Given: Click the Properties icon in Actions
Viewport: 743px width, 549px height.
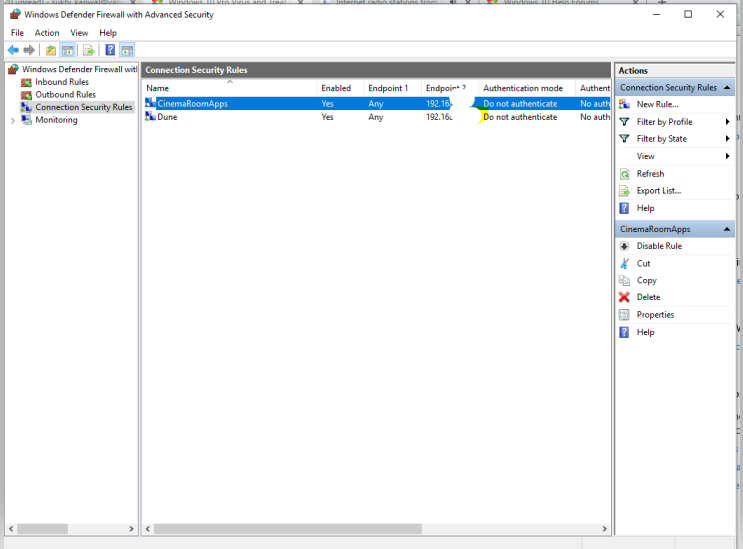Looking at the screenshot, I should point(625,315).
